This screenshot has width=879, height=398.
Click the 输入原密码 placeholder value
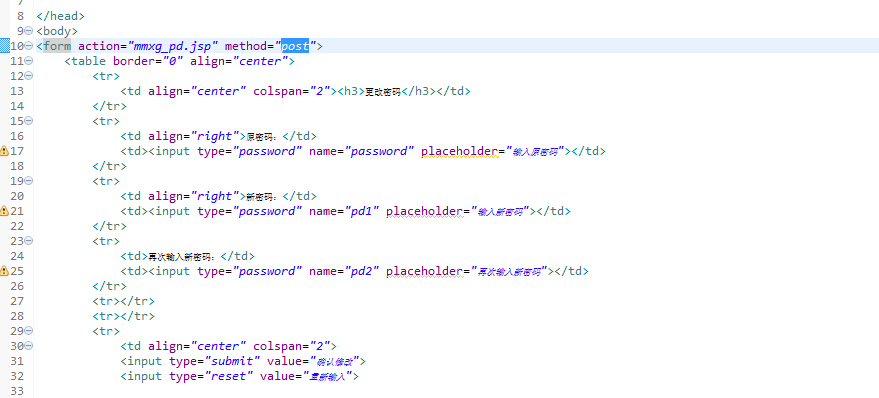point(536,151)
